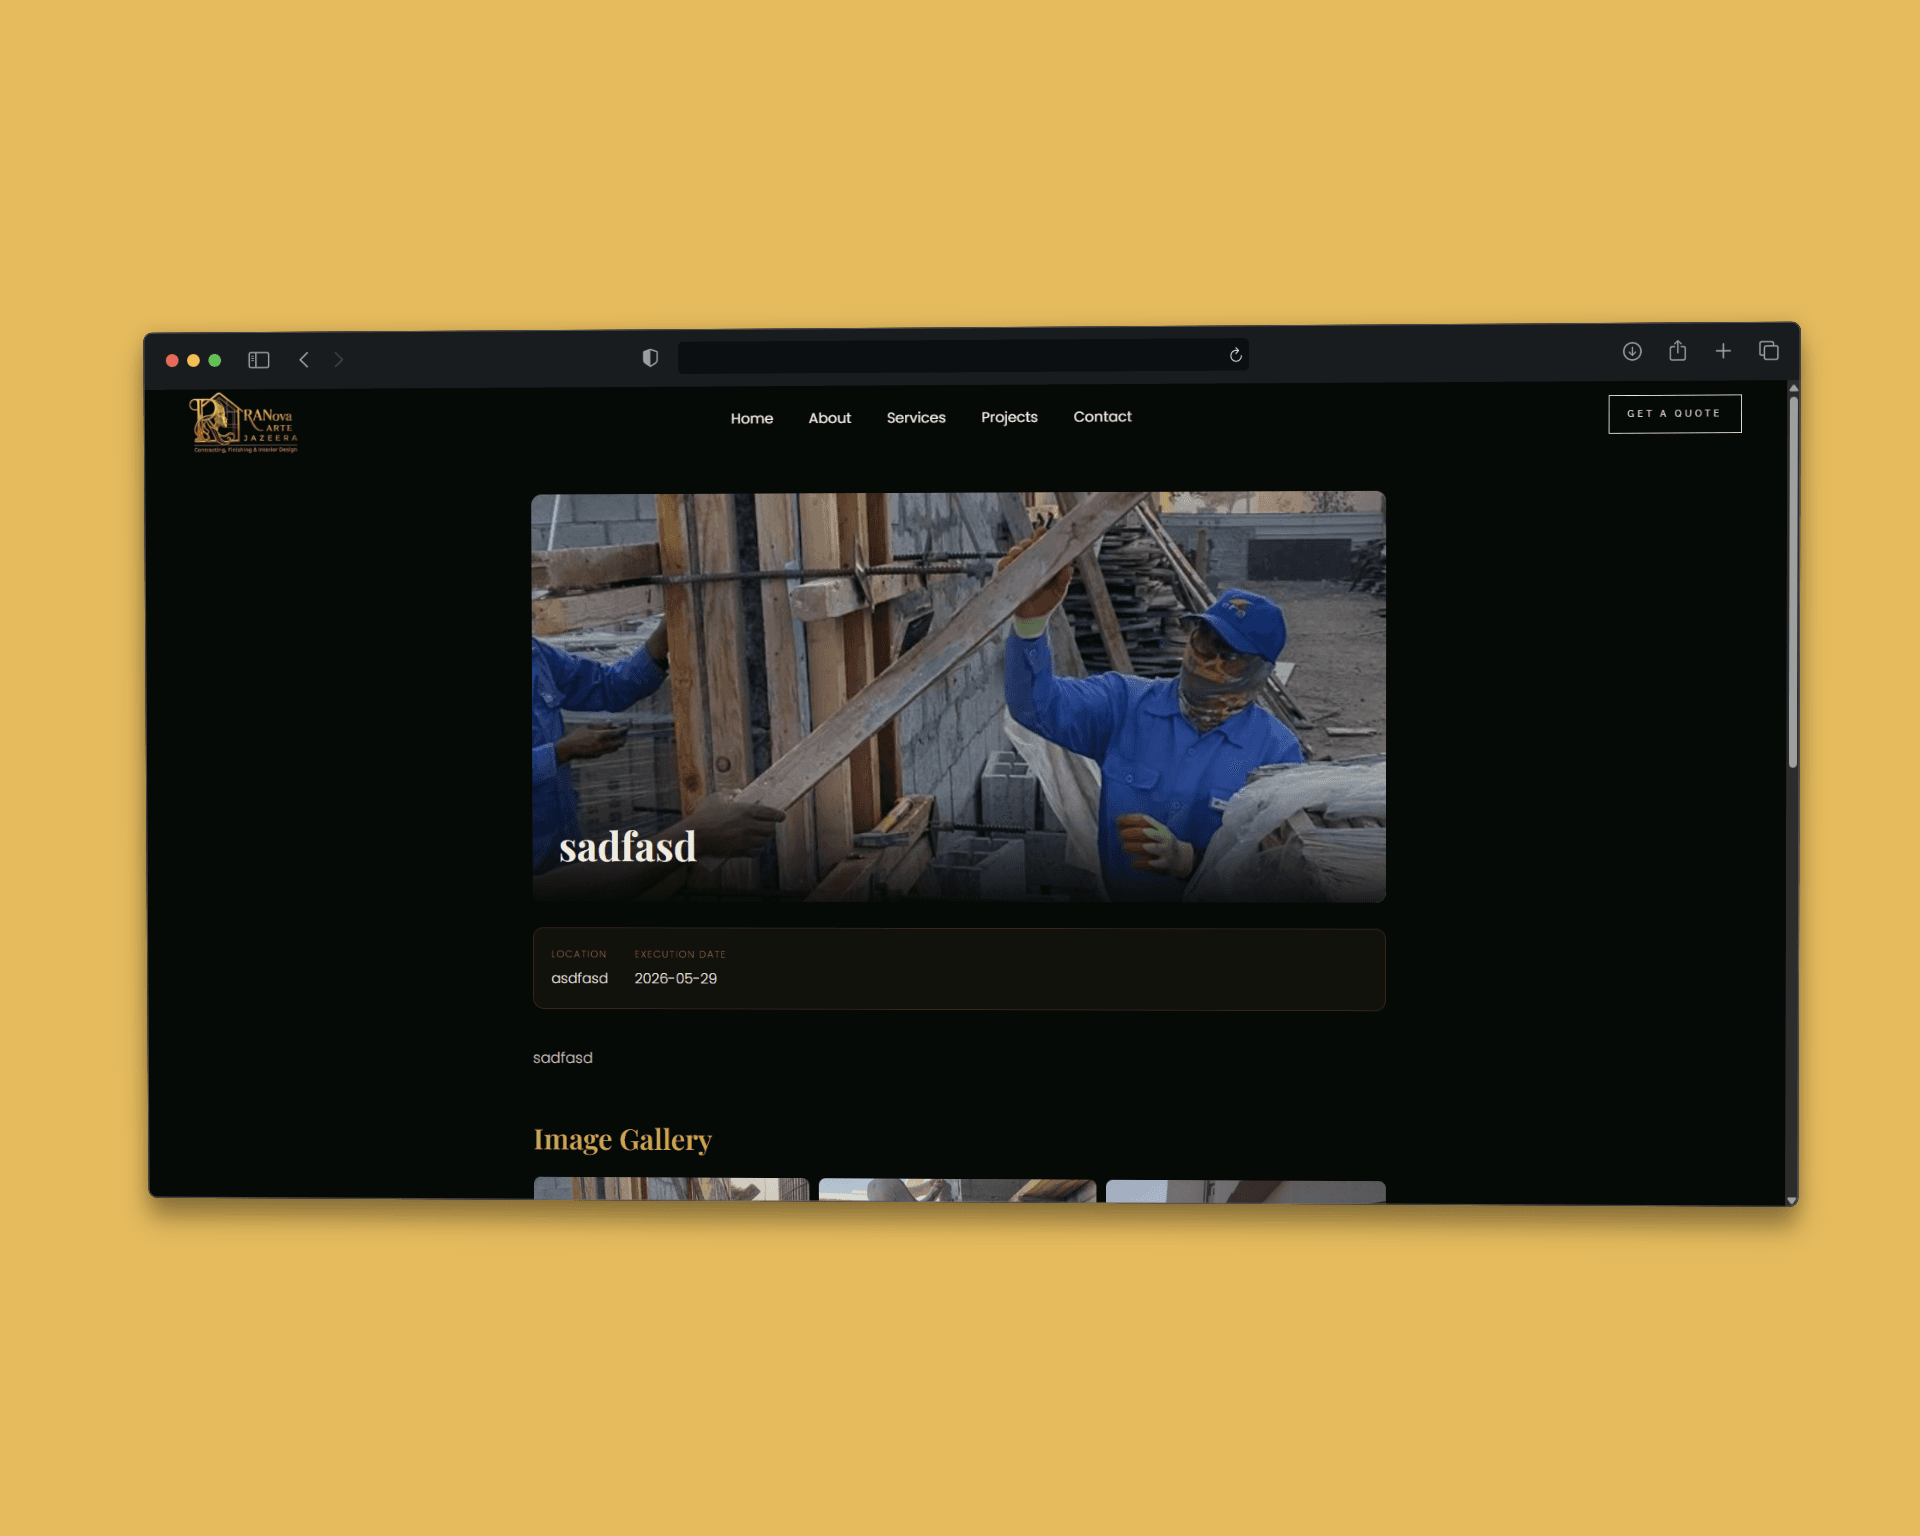This screenshot has height=1536, width=1920.
Task: Click the Ranova Arte Jazeera logo
Action: [x=244, y=423]
